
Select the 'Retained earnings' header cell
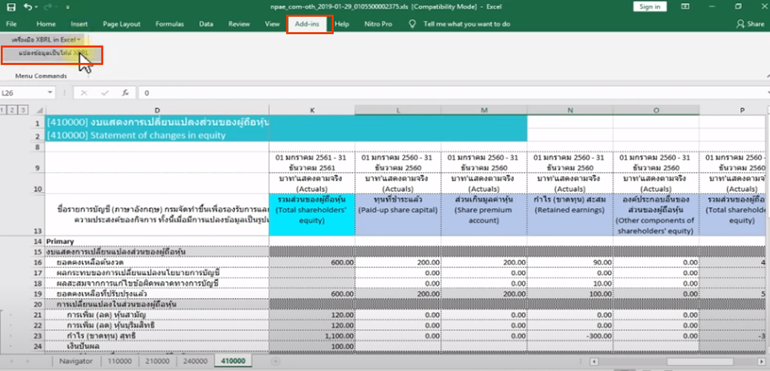click(x=570, y=215)
